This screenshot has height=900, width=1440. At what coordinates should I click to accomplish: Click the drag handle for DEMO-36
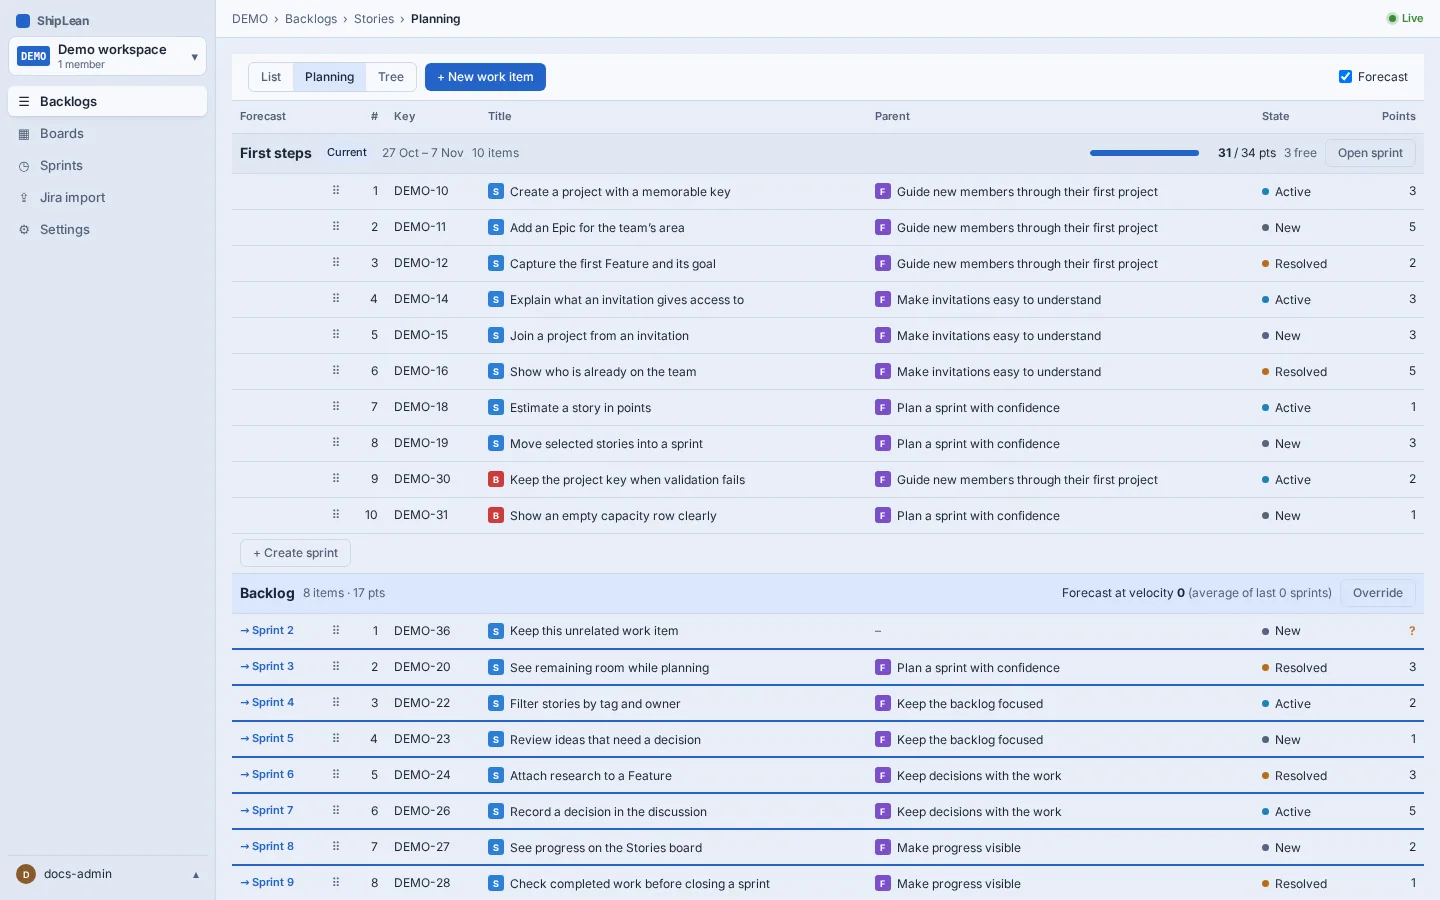tap(336, 630)
